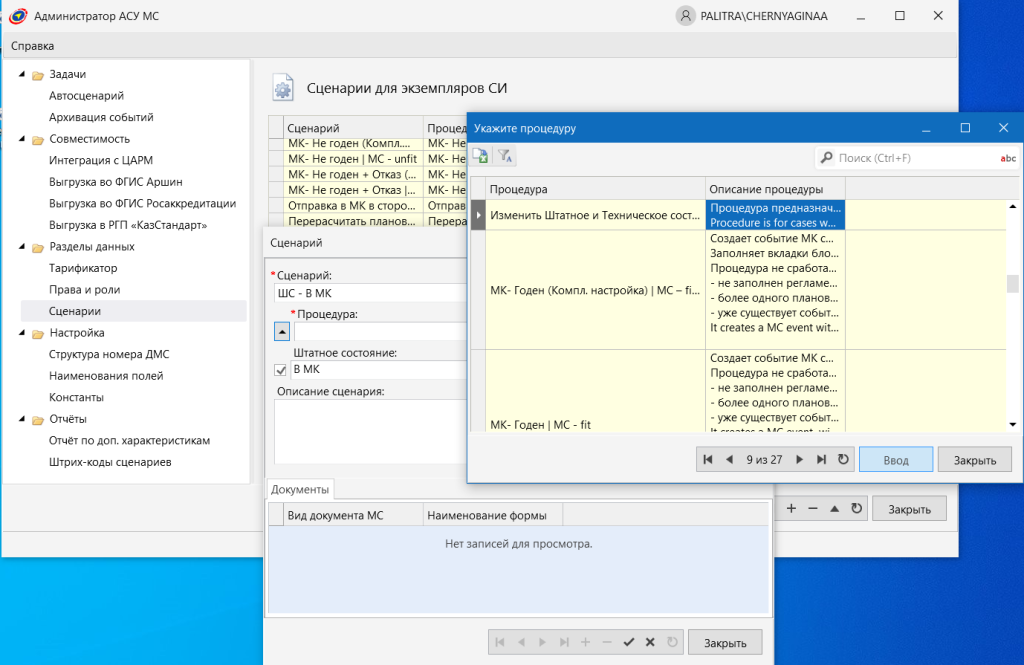The image size is (1024, 665).
Task: Open Автосценарий in the tree
Action: tap(86, 95)
